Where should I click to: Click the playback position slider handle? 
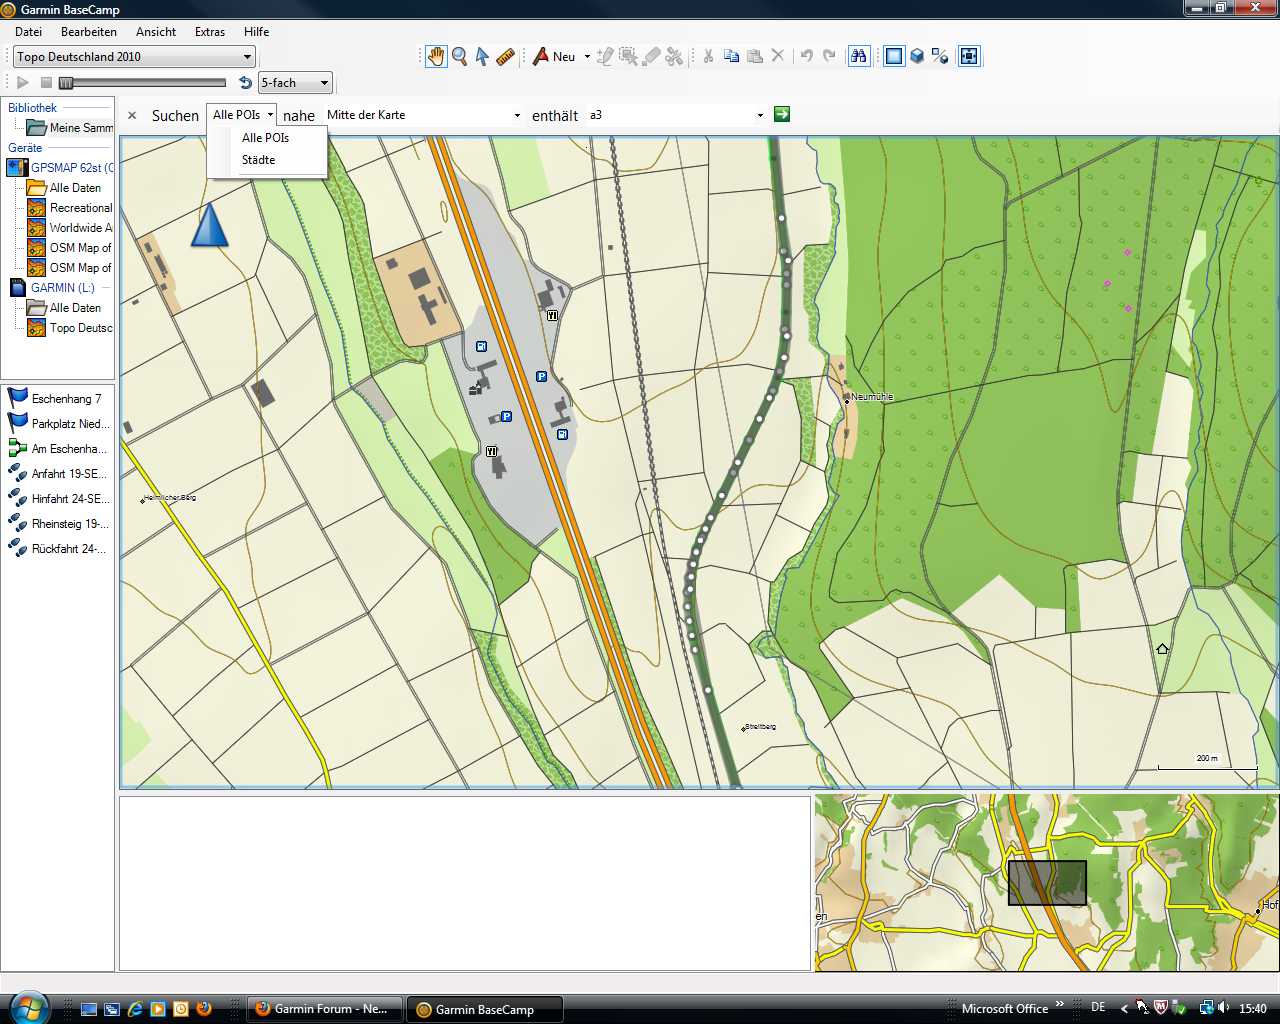coord(66,83)
